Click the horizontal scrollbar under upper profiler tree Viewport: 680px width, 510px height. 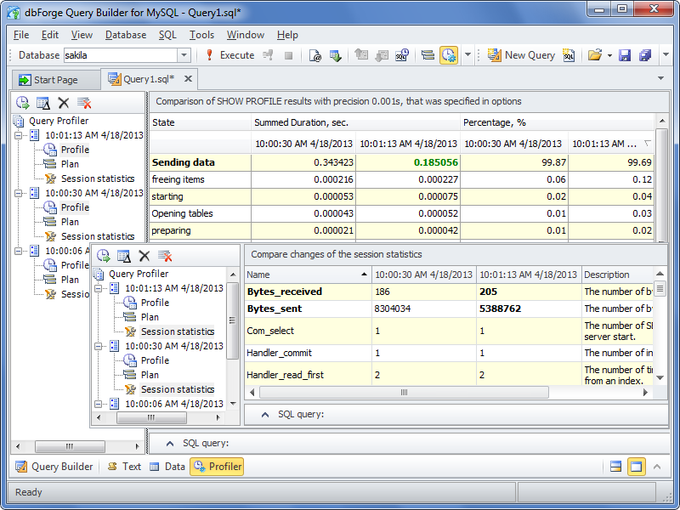[69, 446]
